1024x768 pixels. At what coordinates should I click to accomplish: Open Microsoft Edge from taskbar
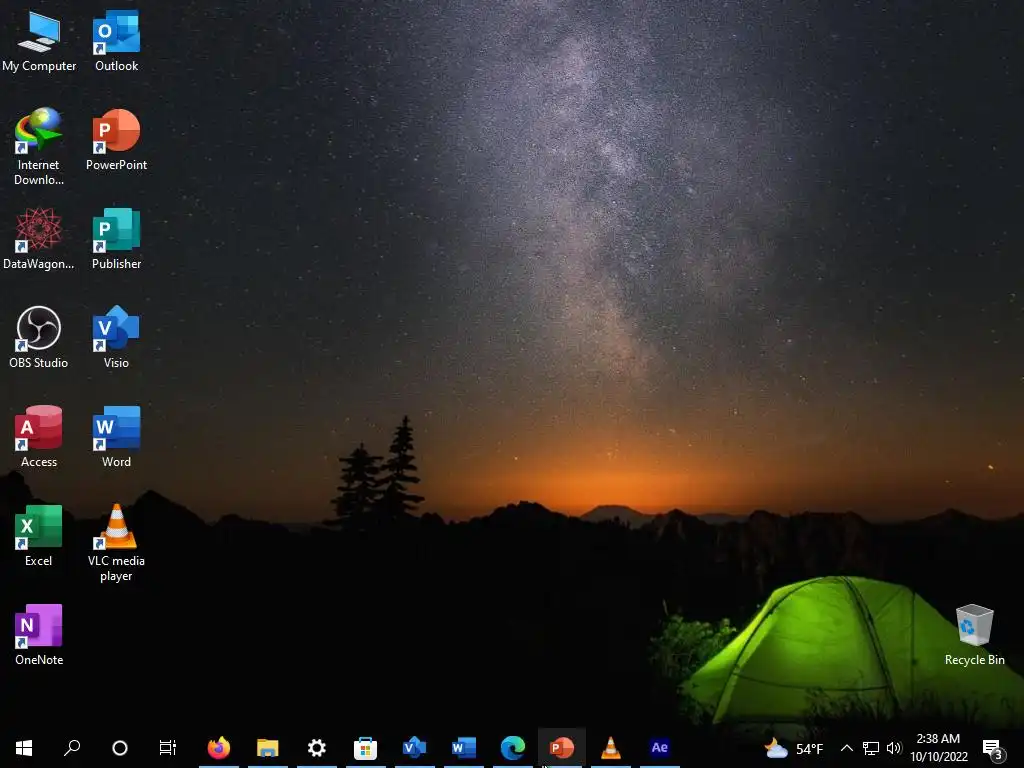tap(513, 748)
